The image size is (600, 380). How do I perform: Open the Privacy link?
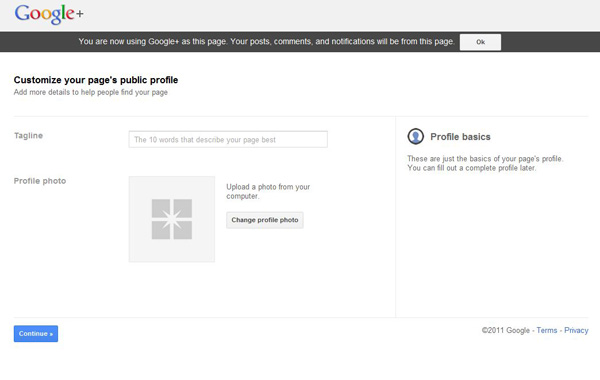576,330
